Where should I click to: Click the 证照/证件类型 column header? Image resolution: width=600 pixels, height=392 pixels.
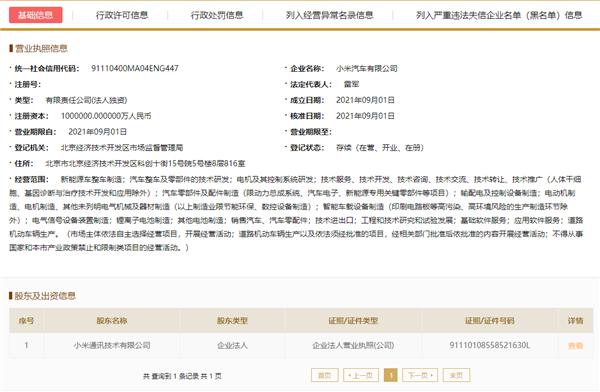tap(353, 321)
